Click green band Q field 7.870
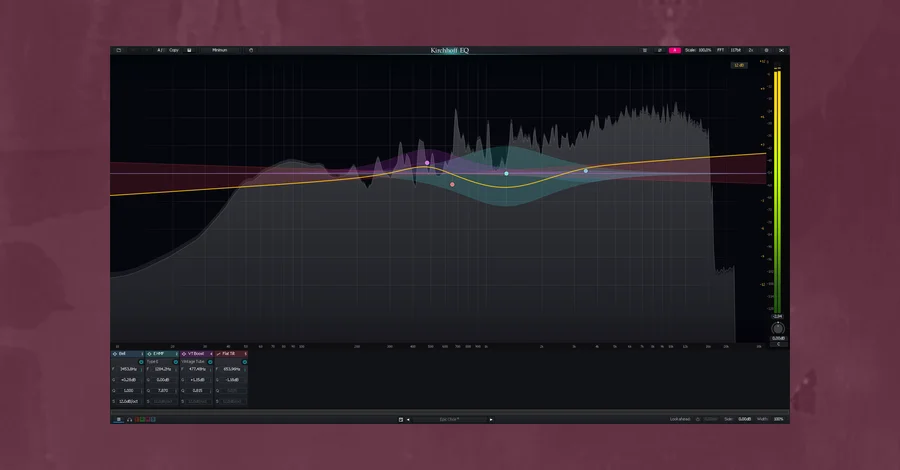 click(x=163, y=391)
